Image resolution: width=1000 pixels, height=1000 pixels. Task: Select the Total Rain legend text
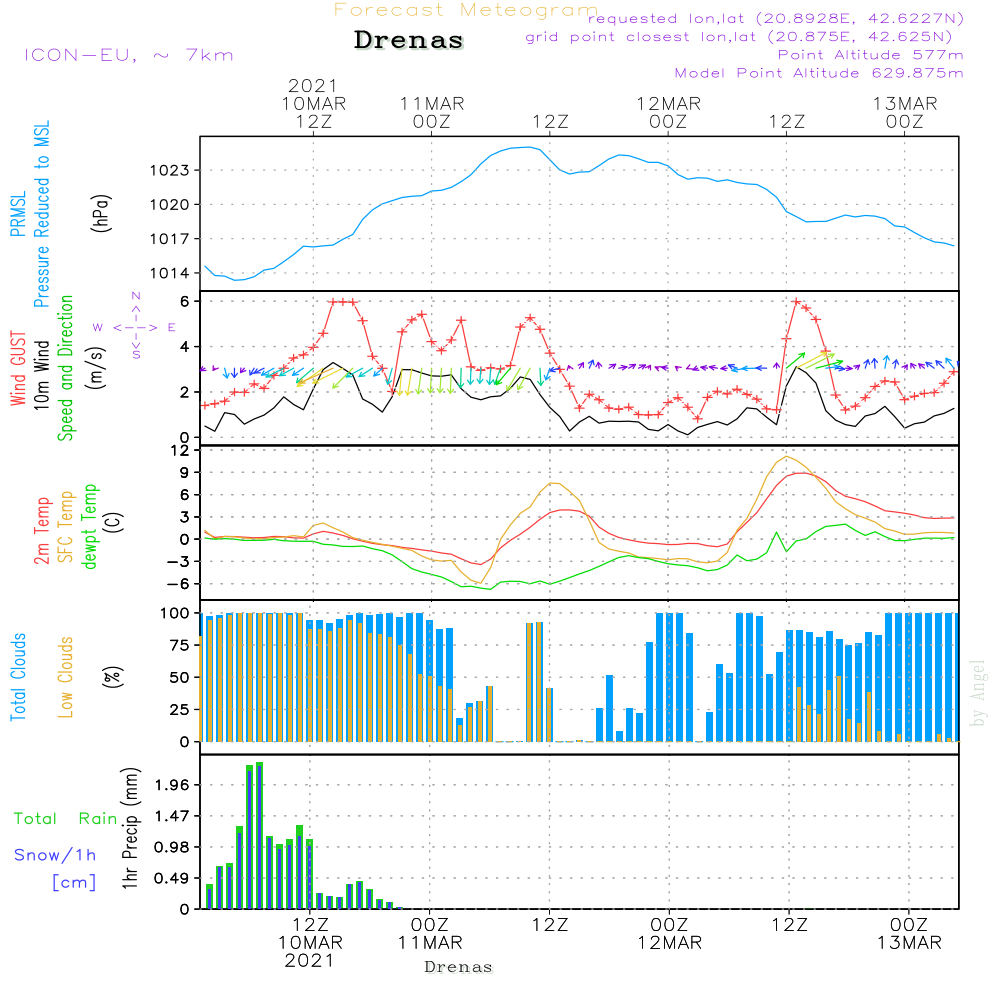(x=65, y=818)
